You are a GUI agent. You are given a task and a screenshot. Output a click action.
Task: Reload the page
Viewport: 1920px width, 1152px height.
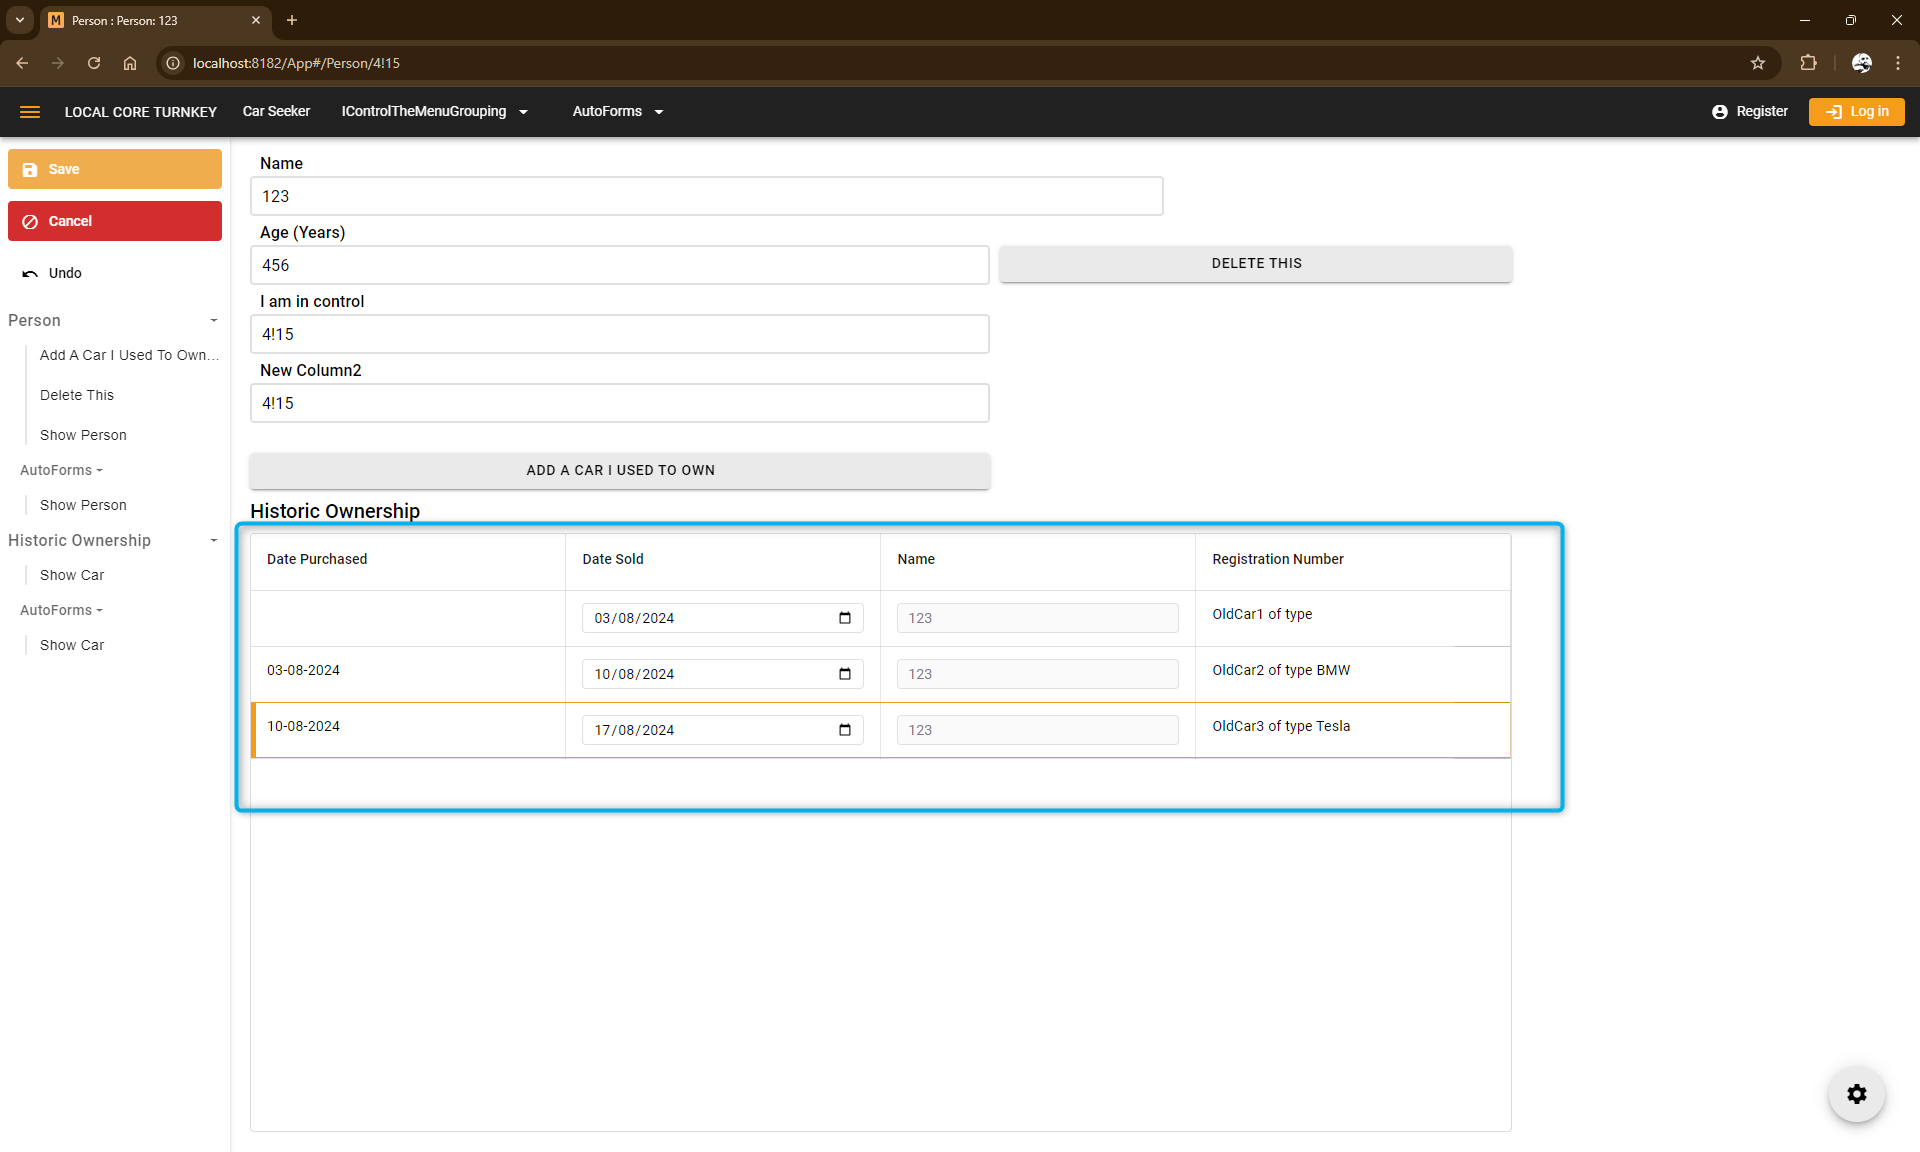point(94,63)
